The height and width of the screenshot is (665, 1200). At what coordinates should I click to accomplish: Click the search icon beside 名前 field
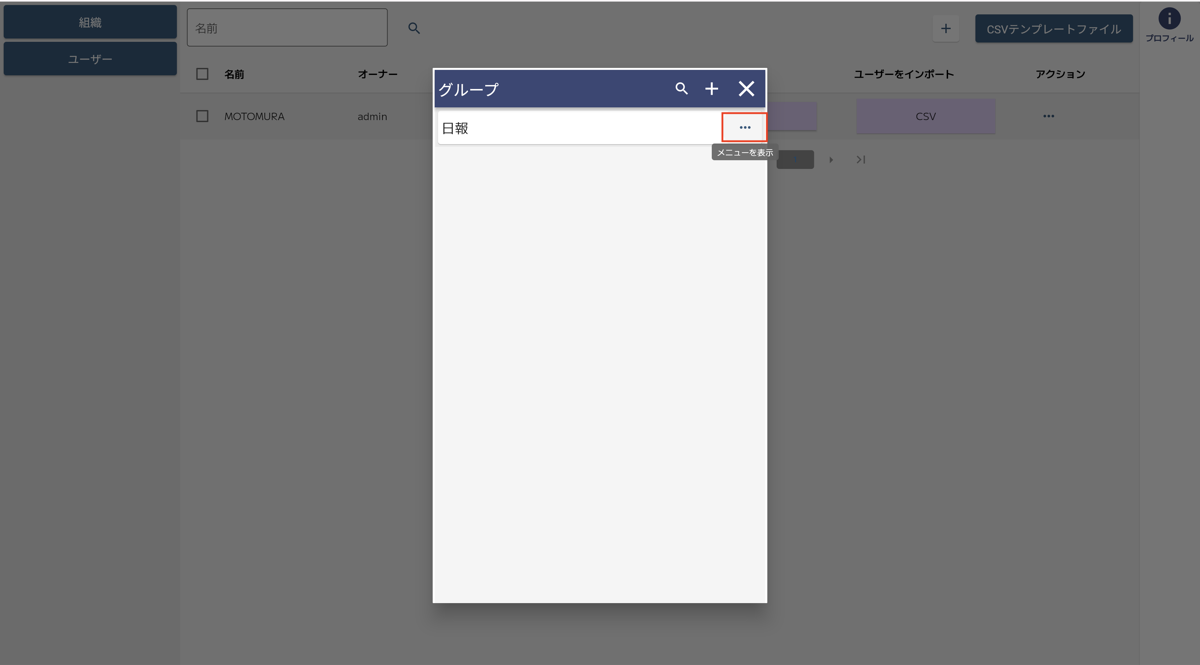[x=414, y=29]
